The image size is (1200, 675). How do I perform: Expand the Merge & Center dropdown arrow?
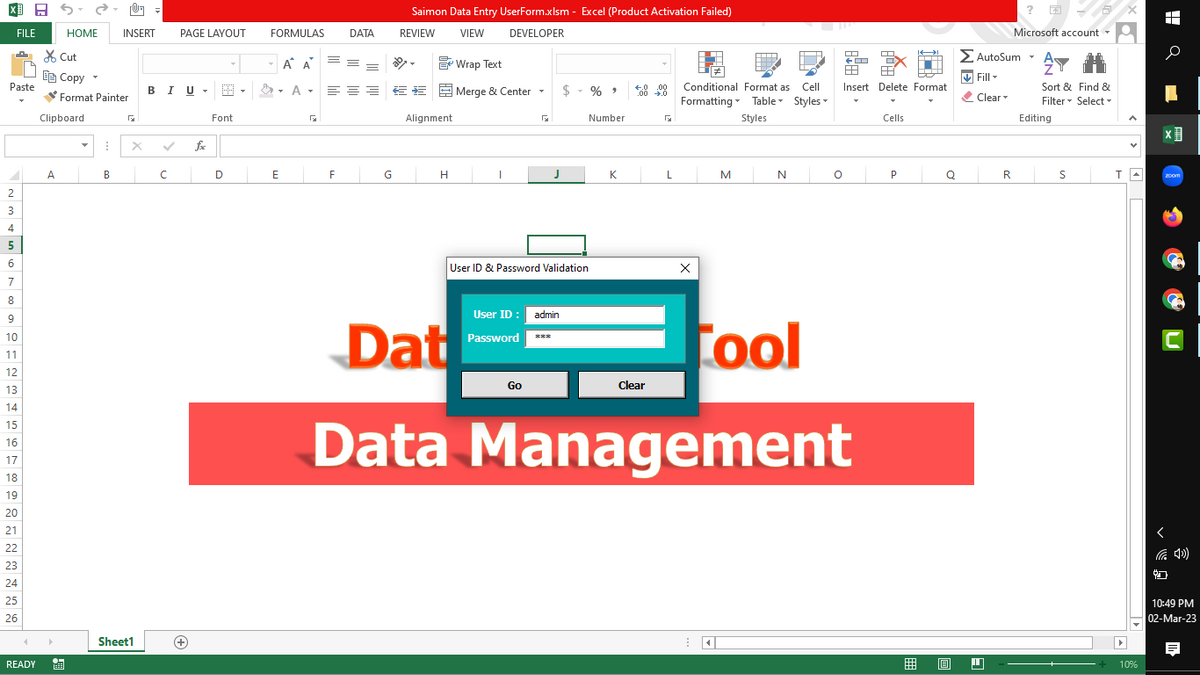tap(542, 91)
